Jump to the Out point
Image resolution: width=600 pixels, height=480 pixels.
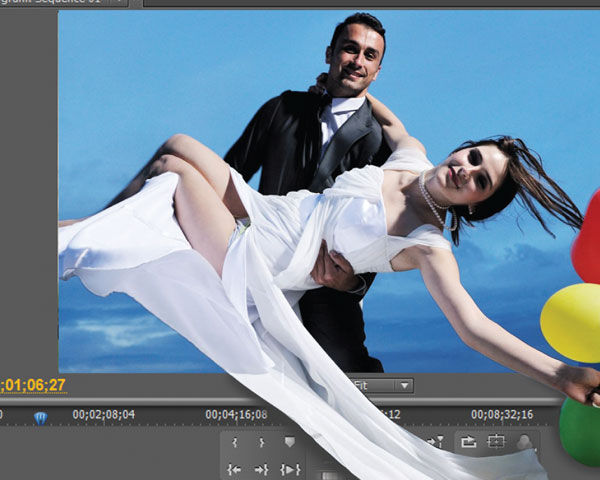(262, 468)
